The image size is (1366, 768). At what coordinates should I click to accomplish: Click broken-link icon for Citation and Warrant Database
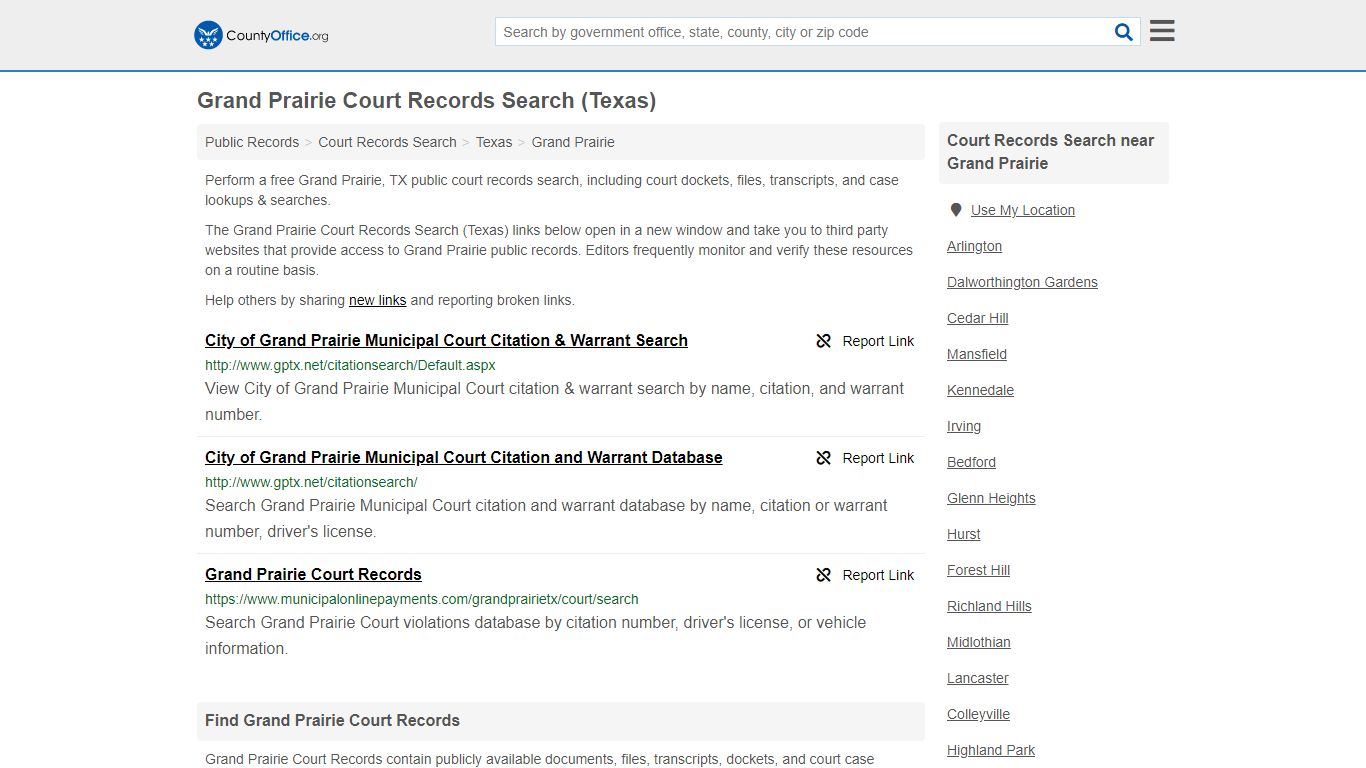pos(824,458)
